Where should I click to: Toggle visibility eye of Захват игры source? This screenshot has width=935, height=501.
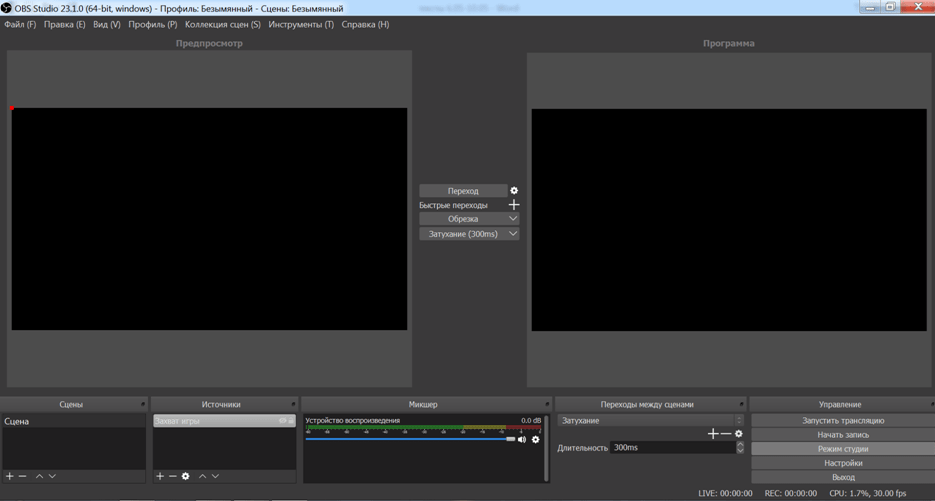tap(282, 421)
